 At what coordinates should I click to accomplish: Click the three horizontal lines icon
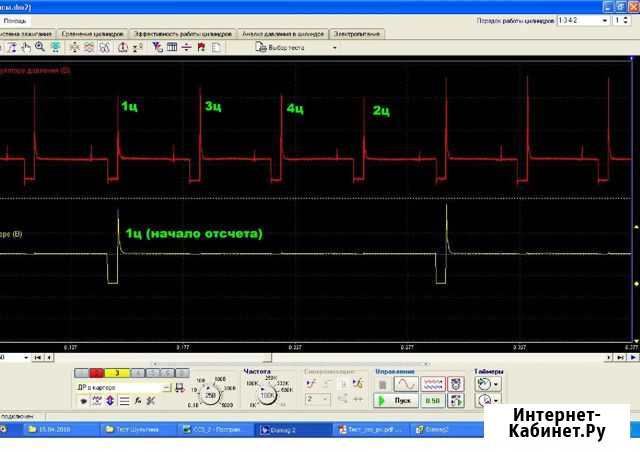(124, 401)
